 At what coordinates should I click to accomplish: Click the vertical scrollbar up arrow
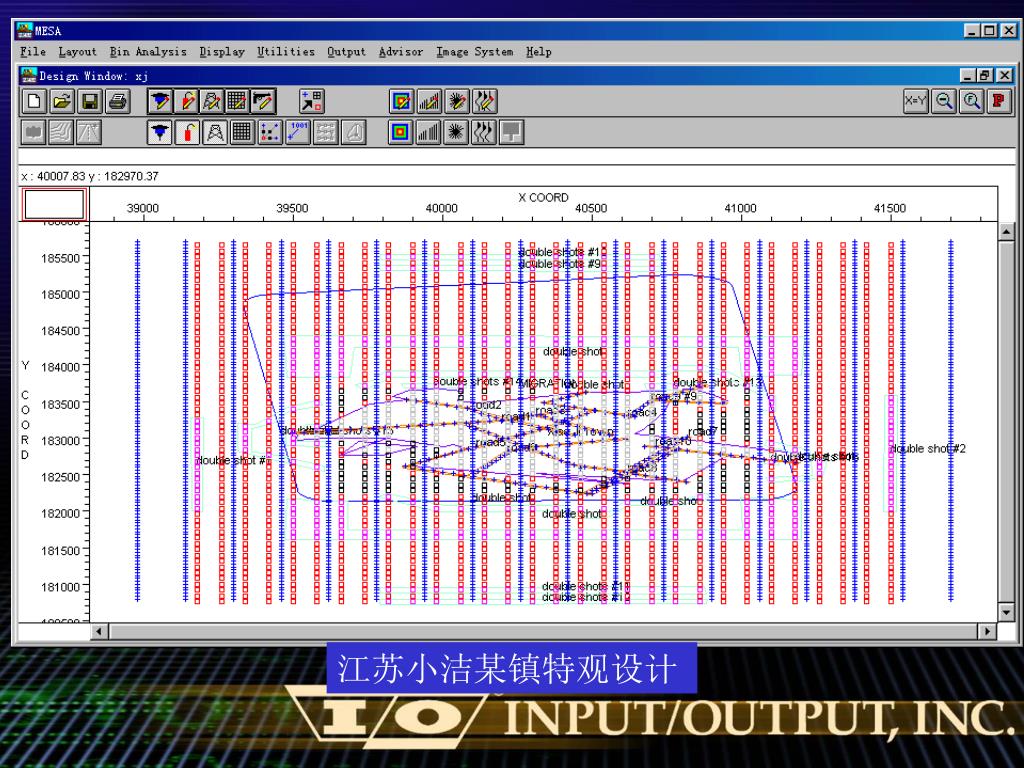click(1006, 231)
